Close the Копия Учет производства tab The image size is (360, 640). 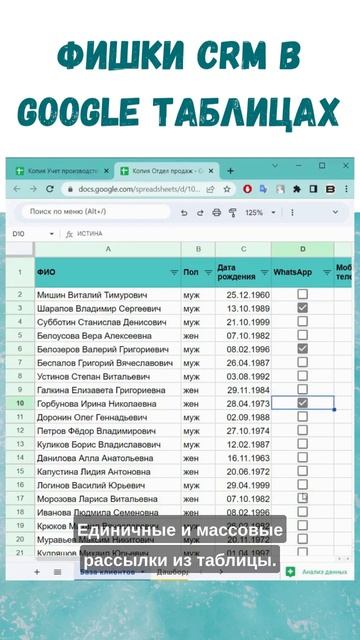106,171
